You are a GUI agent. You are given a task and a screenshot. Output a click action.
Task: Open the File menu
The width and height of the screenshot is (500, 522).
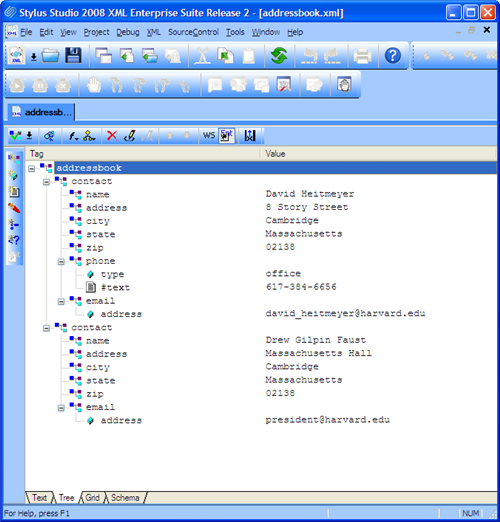pyautogui.click(x=26, y=32)
